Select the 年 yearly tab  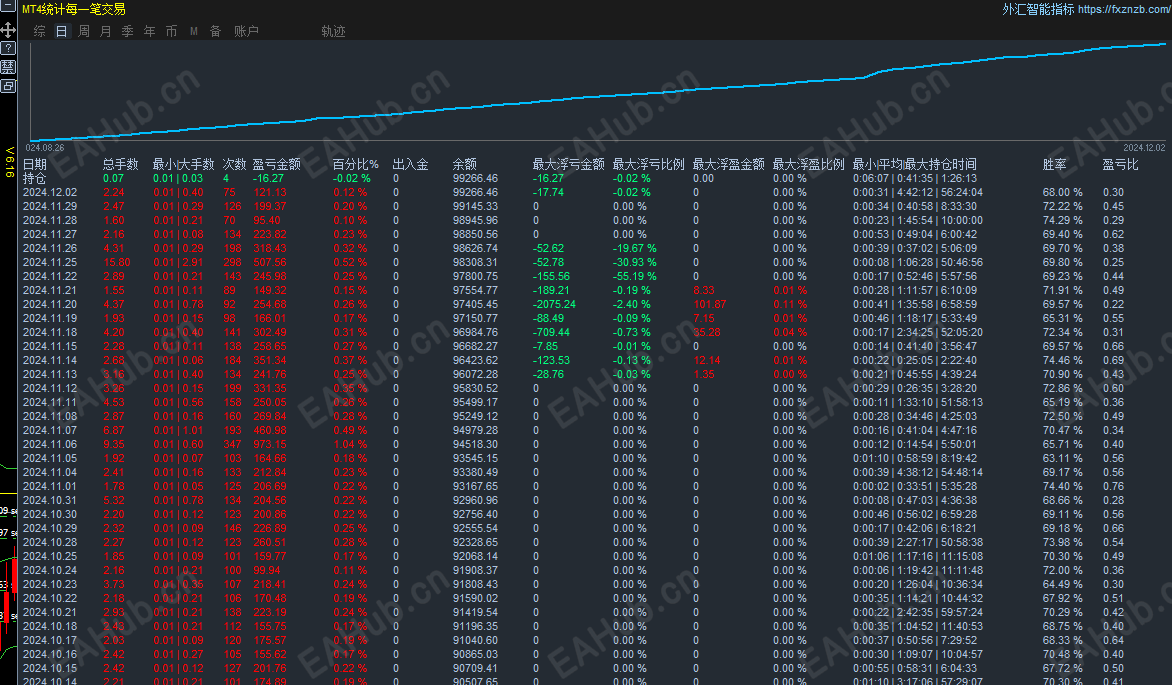149,31
